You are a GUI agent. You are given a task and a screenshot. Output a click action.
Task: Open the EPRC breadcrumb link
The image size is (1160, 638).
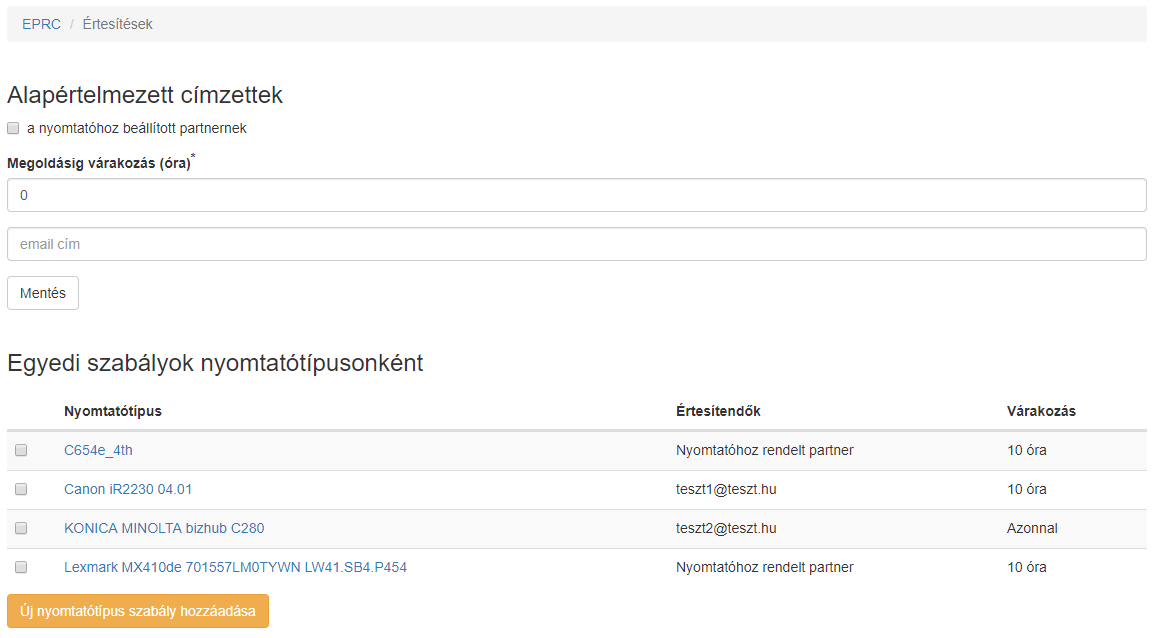click(41, 24)
